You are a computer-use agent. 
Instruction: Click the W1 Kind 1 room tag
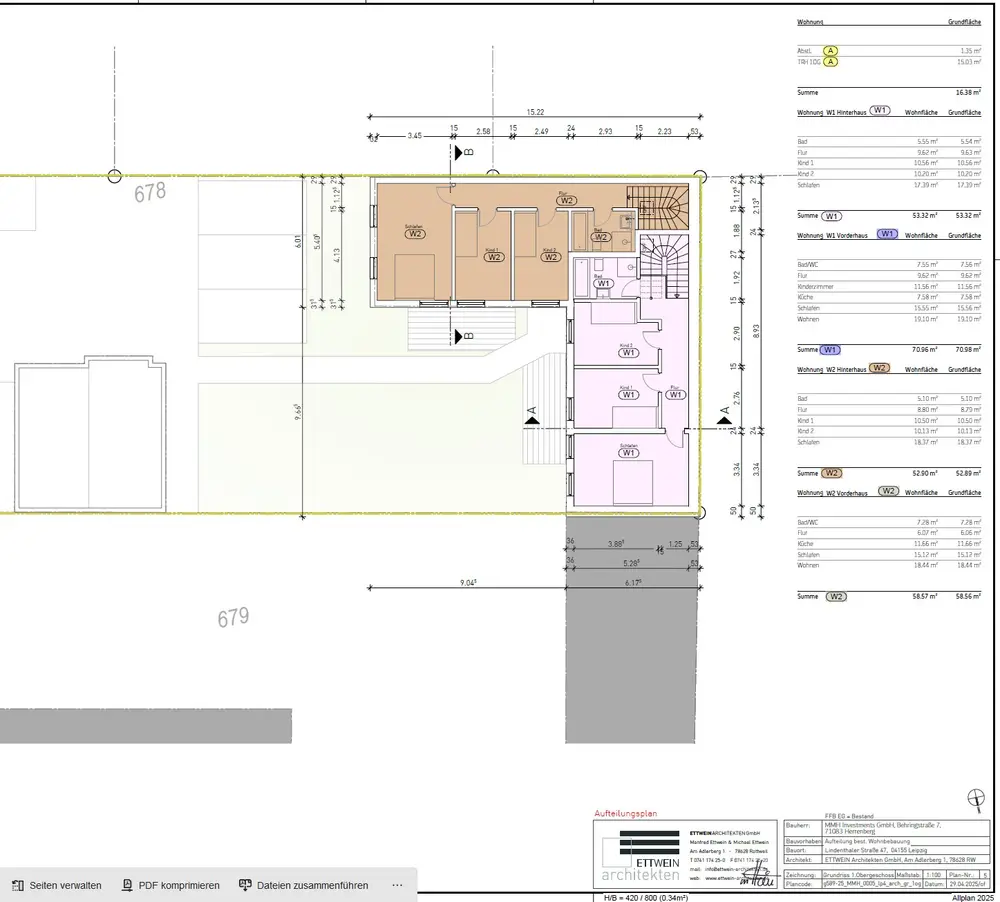click(628, 395)
